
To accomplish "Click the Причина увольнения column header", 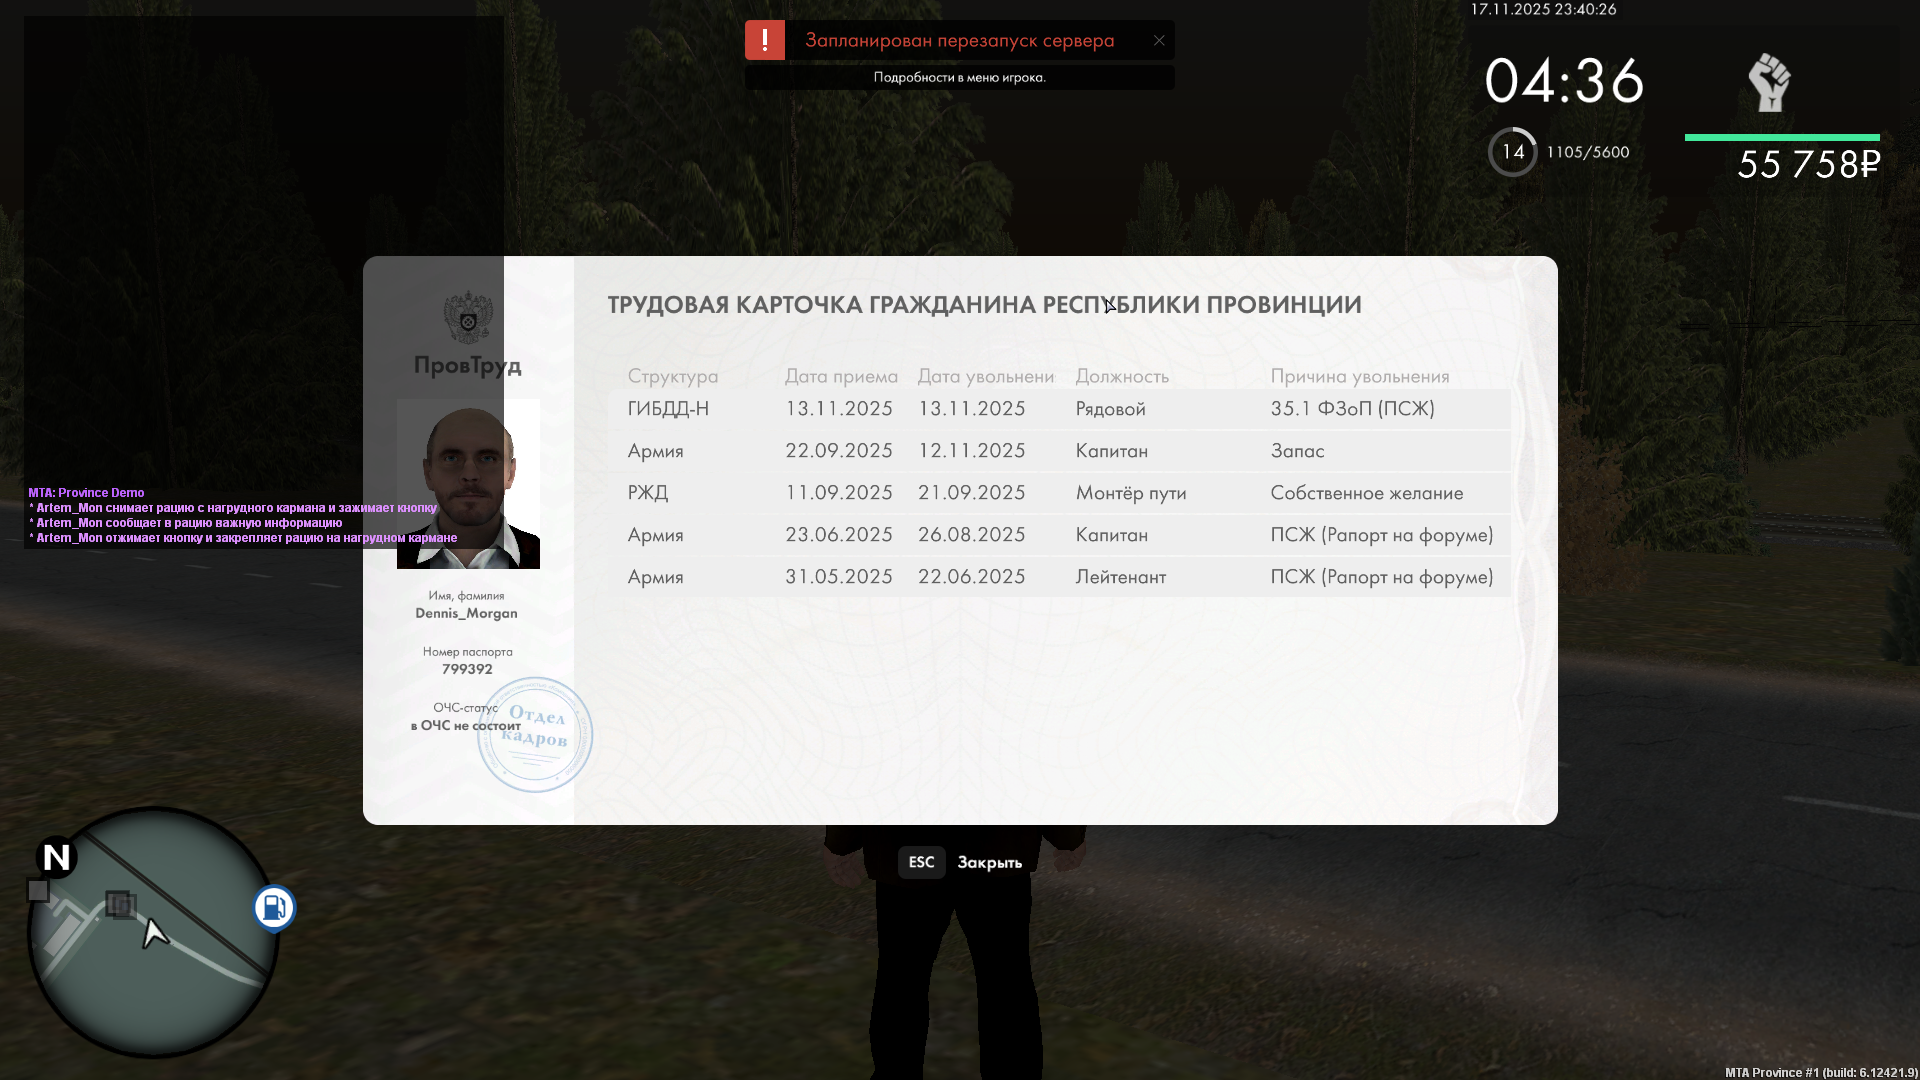I will (1359, 376).
